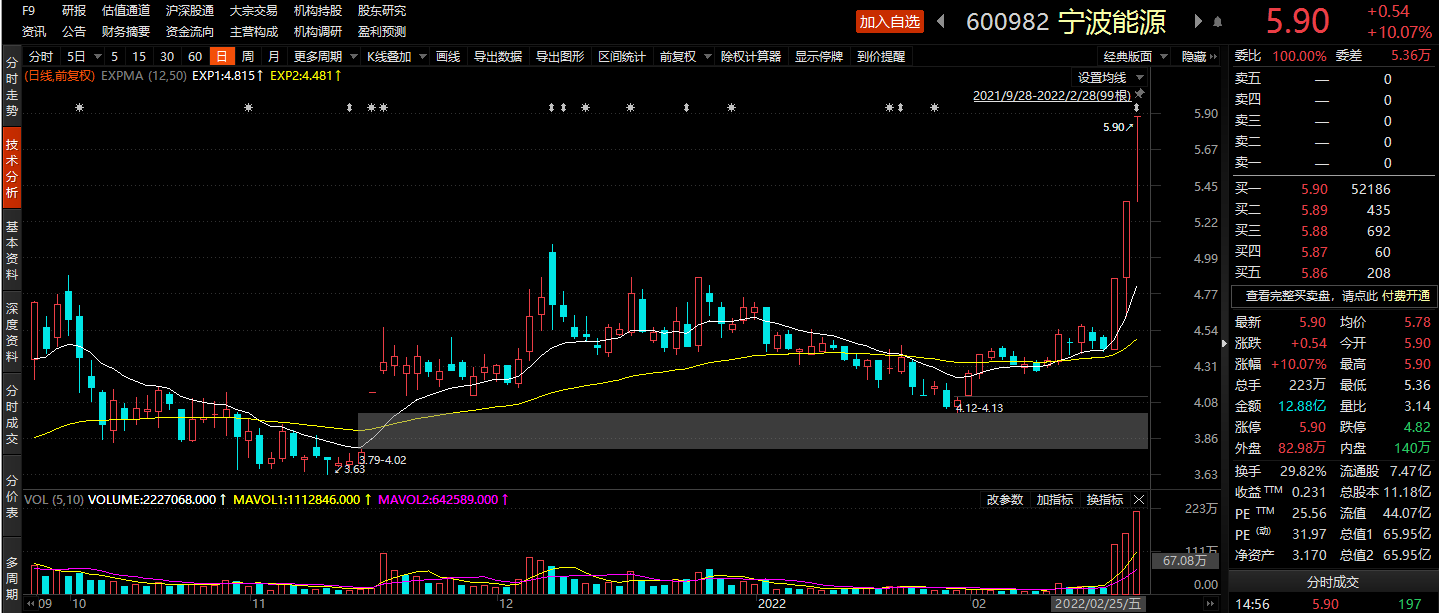Click the 2021/9/28-2022/2/28 date range link
Image resolution: width=1439 pixels, height=613 pixels.
pyautogui.click(x=1052, y=96)
